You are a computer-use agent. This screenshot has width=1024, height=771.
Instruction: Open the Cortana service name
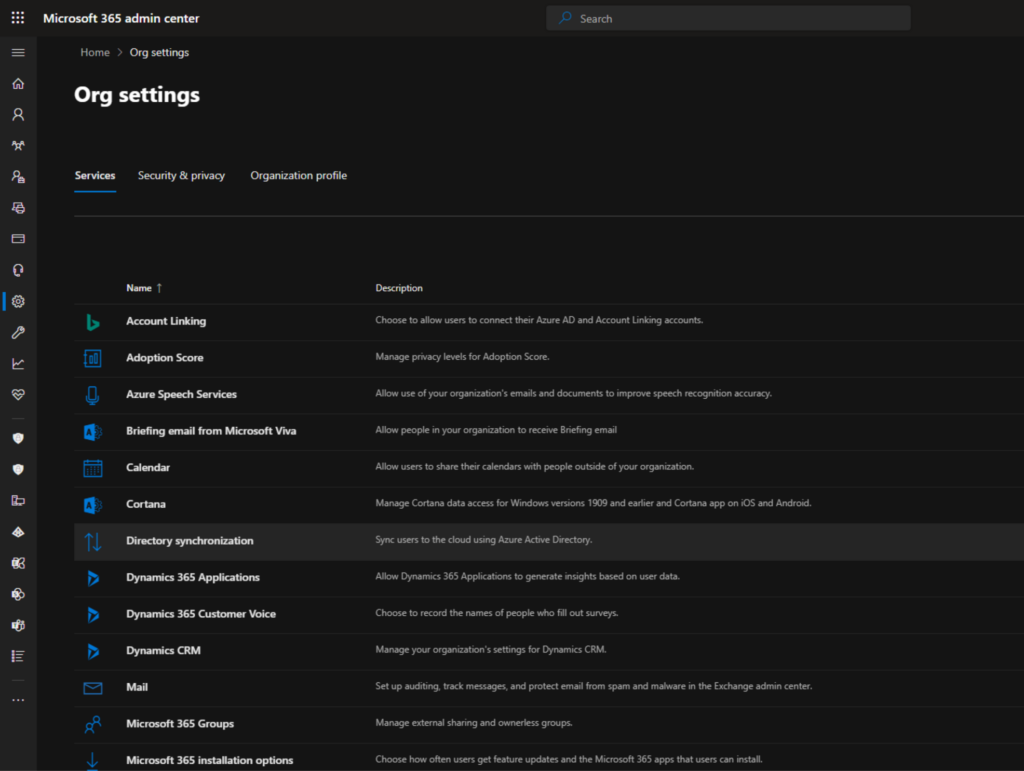[146, 504]
